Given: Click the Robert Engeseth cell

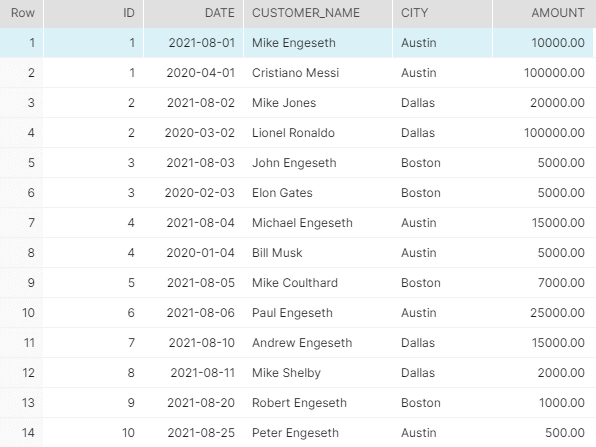Looking at the screenshot, I should coord(318,403).
